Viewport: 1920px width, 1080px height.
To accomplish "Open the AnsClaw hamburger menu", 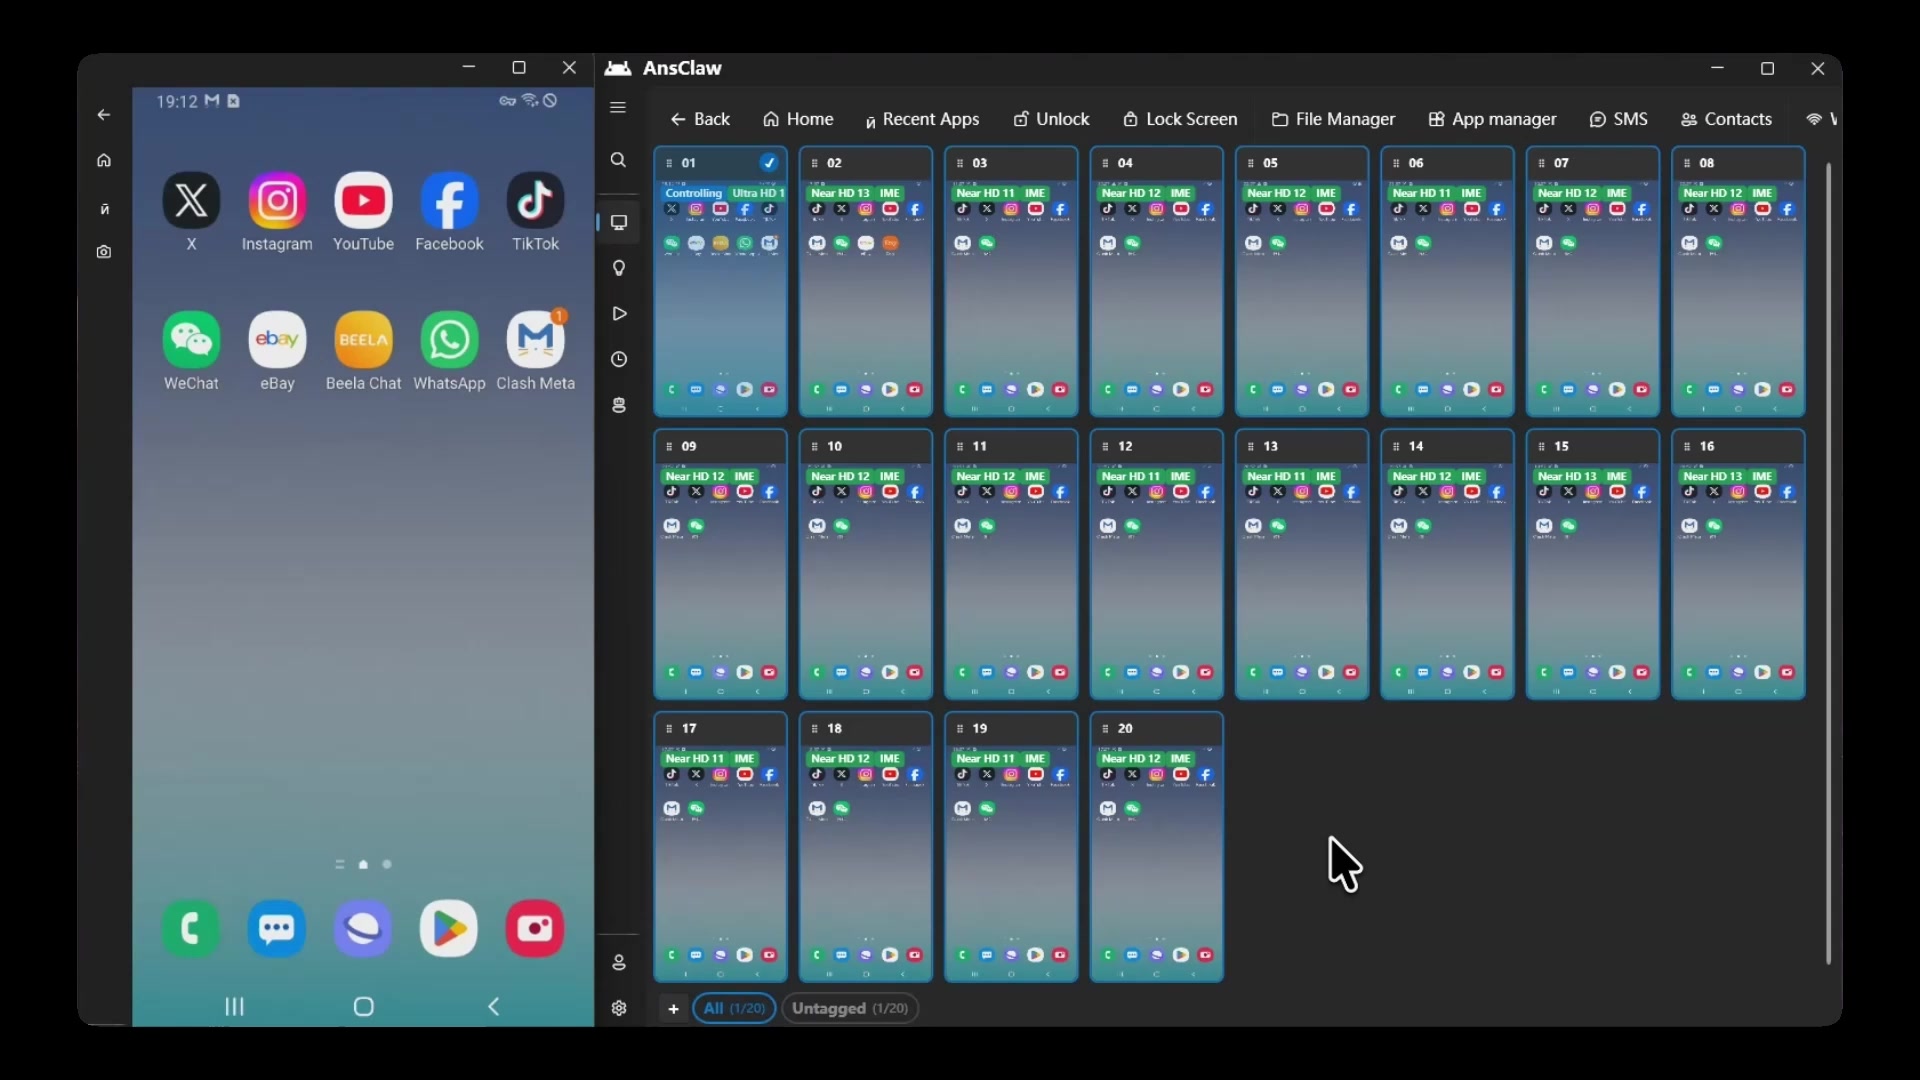I will 618,107.
